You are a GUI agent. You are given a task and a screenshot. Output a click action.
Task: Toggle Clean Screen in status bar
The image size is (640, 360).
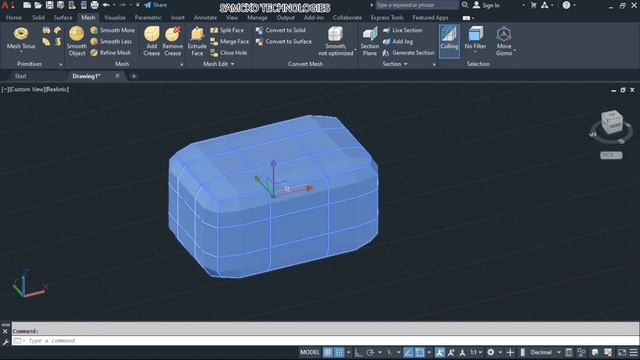pyautogui.click(x=622, y=352)
